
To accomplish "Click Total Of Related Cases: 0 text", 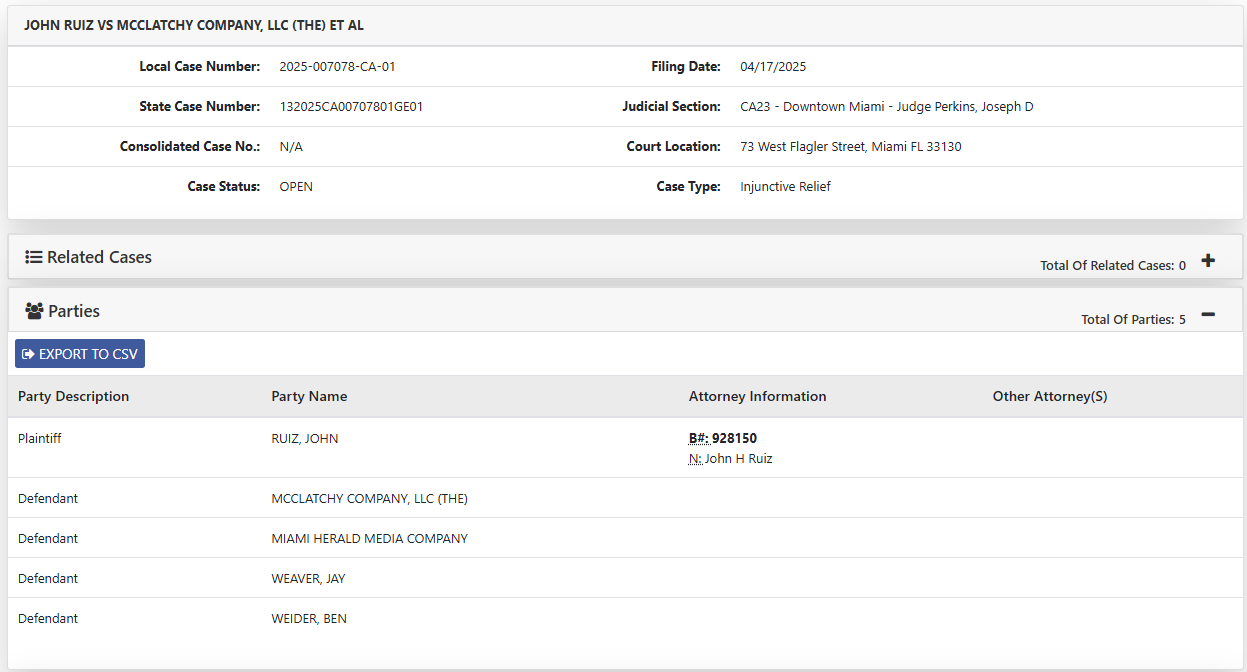I will [1113, 265].
